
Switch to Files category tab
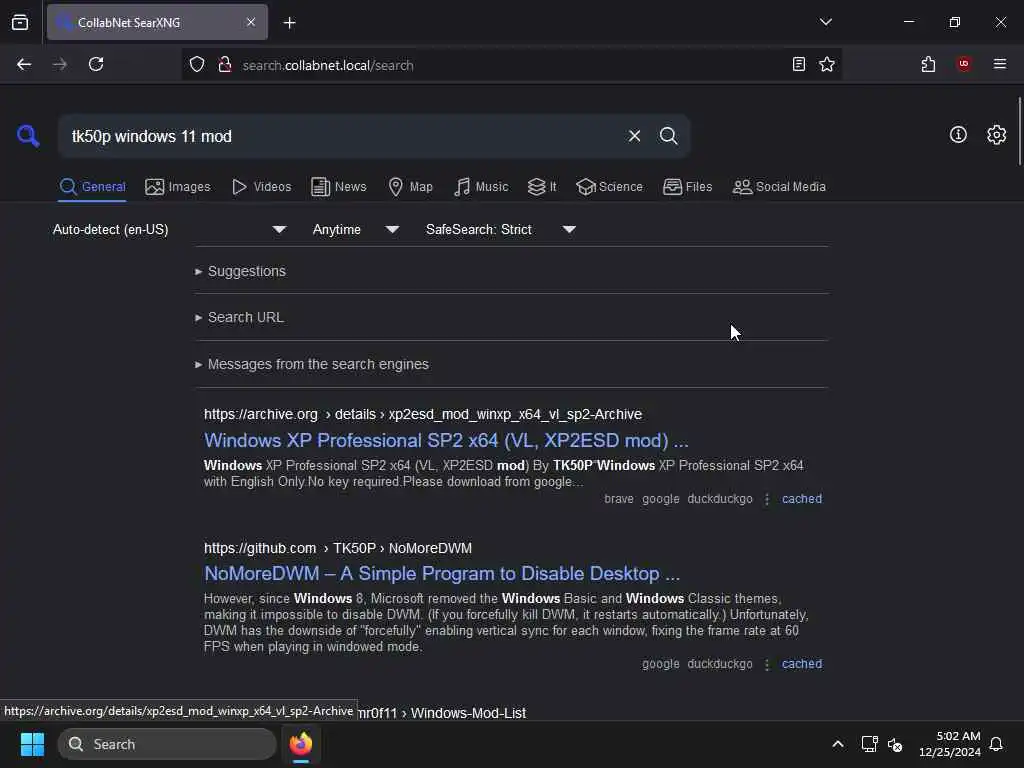click(x=687, y=187)
